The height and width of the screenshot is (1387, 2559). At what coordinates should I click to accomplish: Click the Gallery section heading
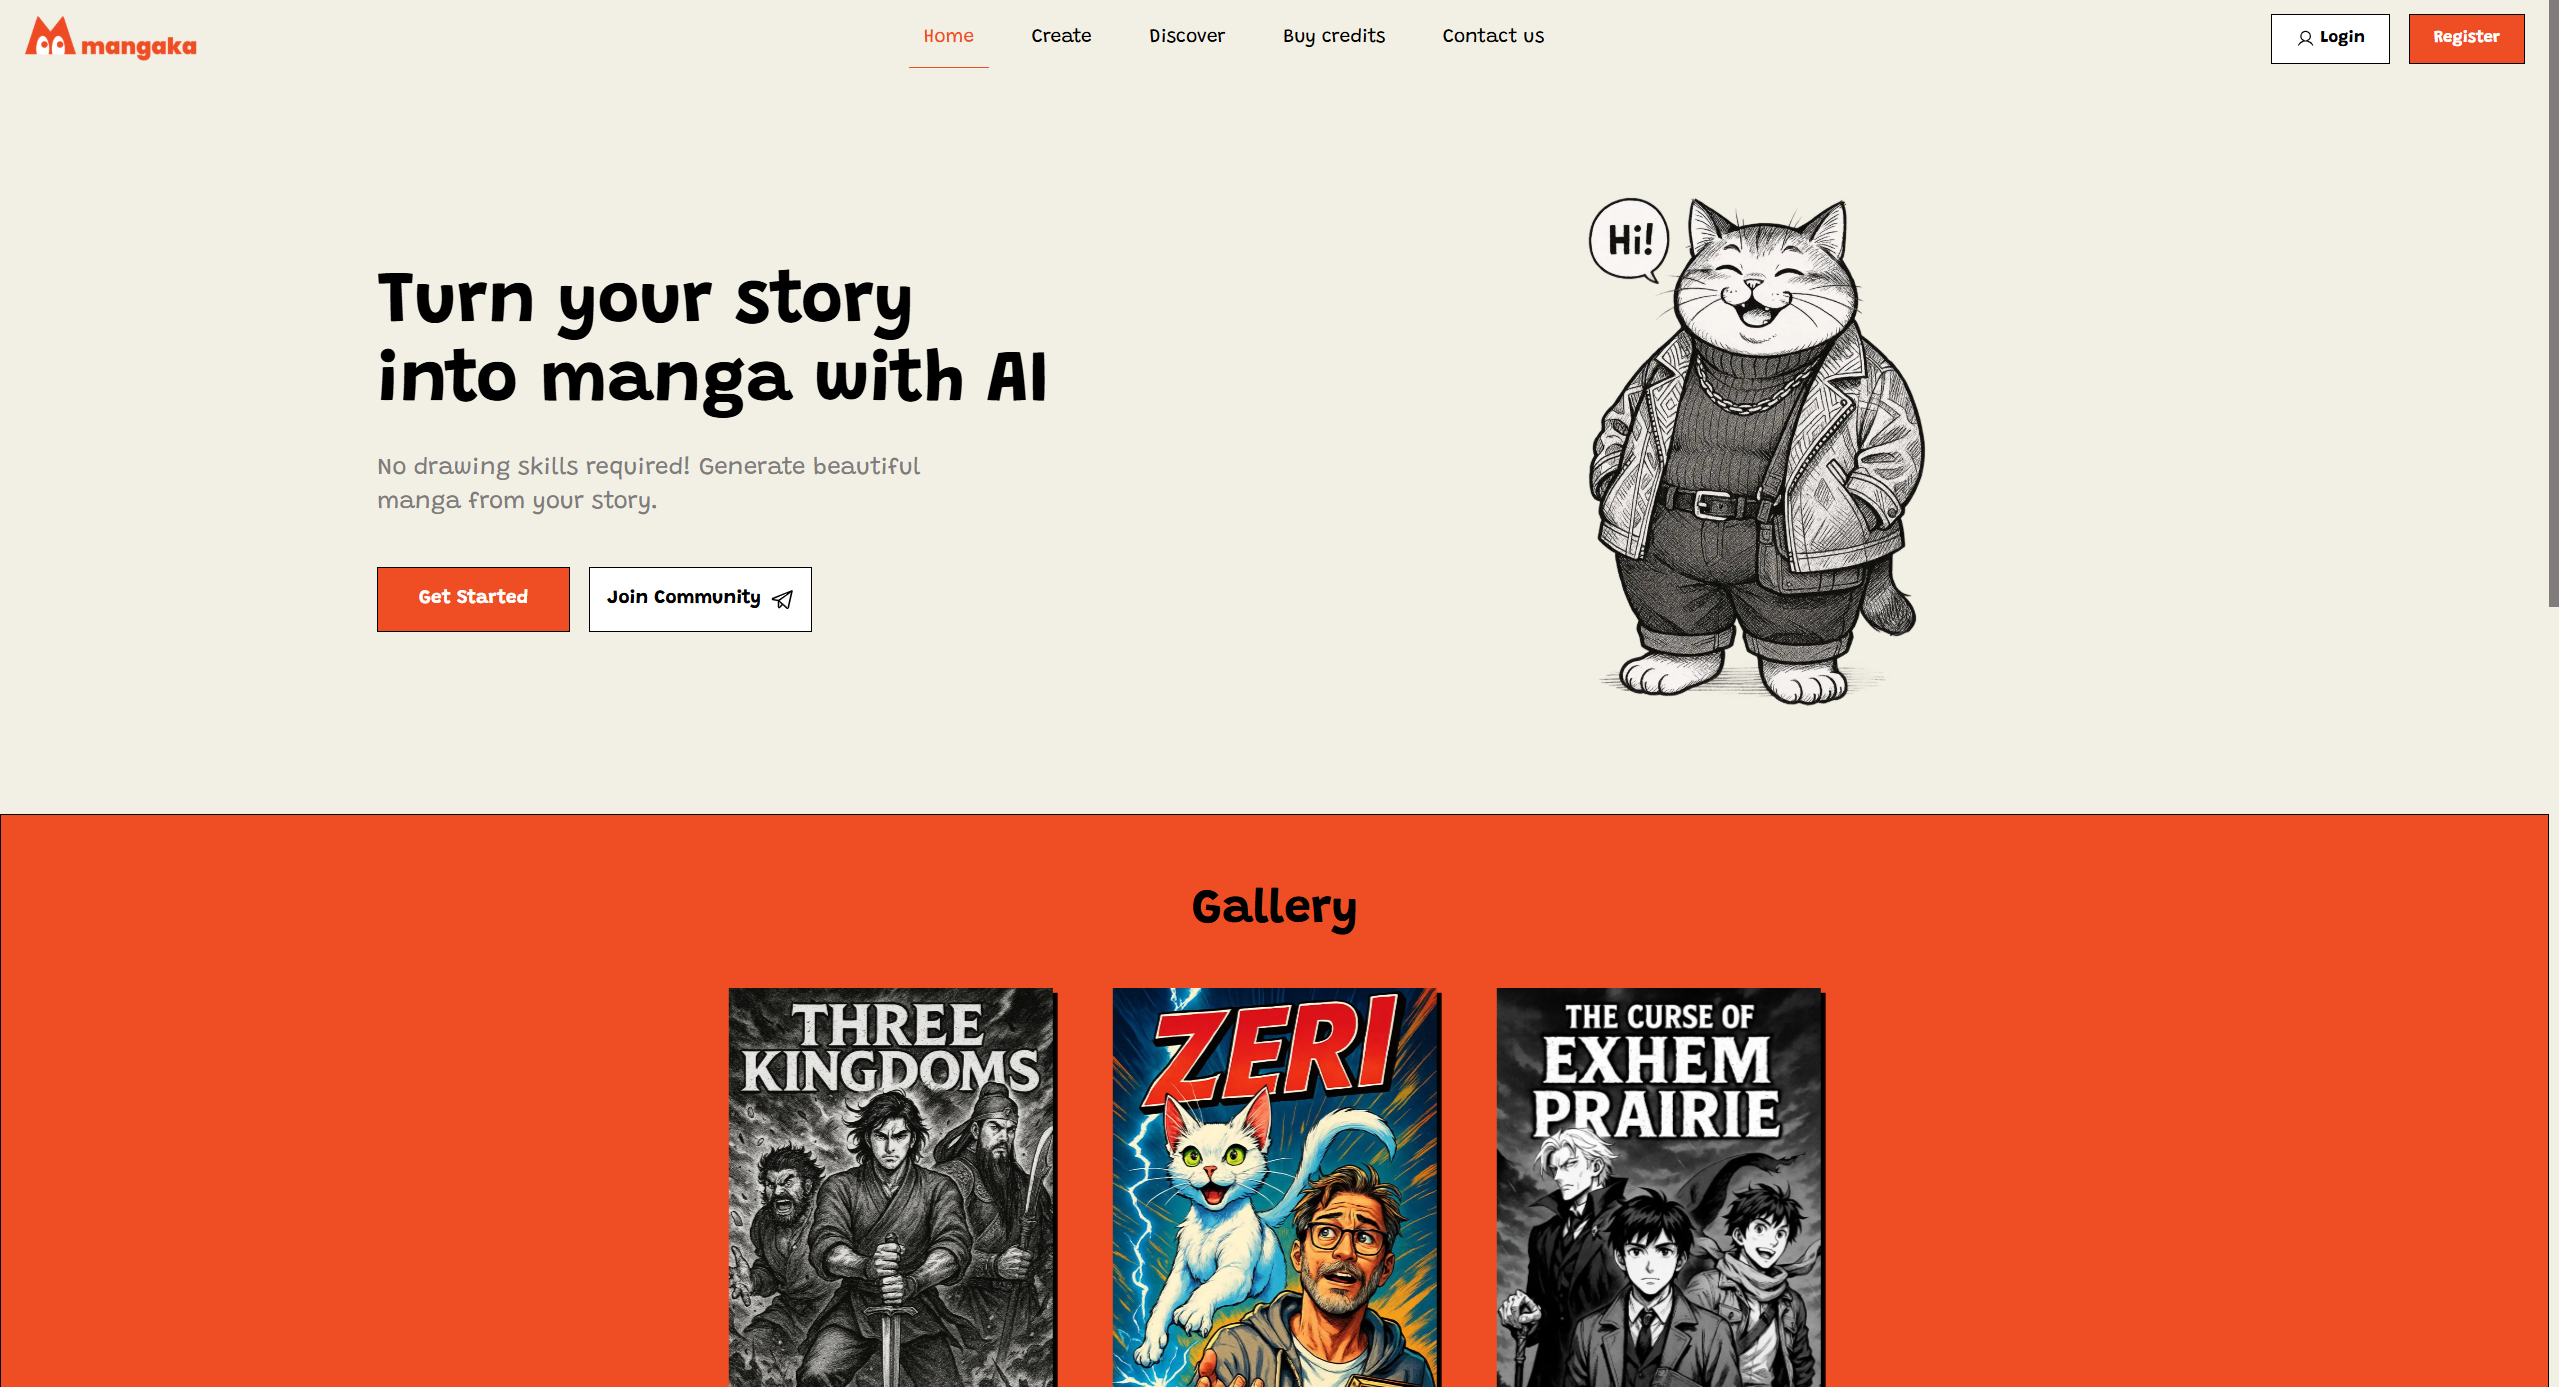tap(1274, 908)
